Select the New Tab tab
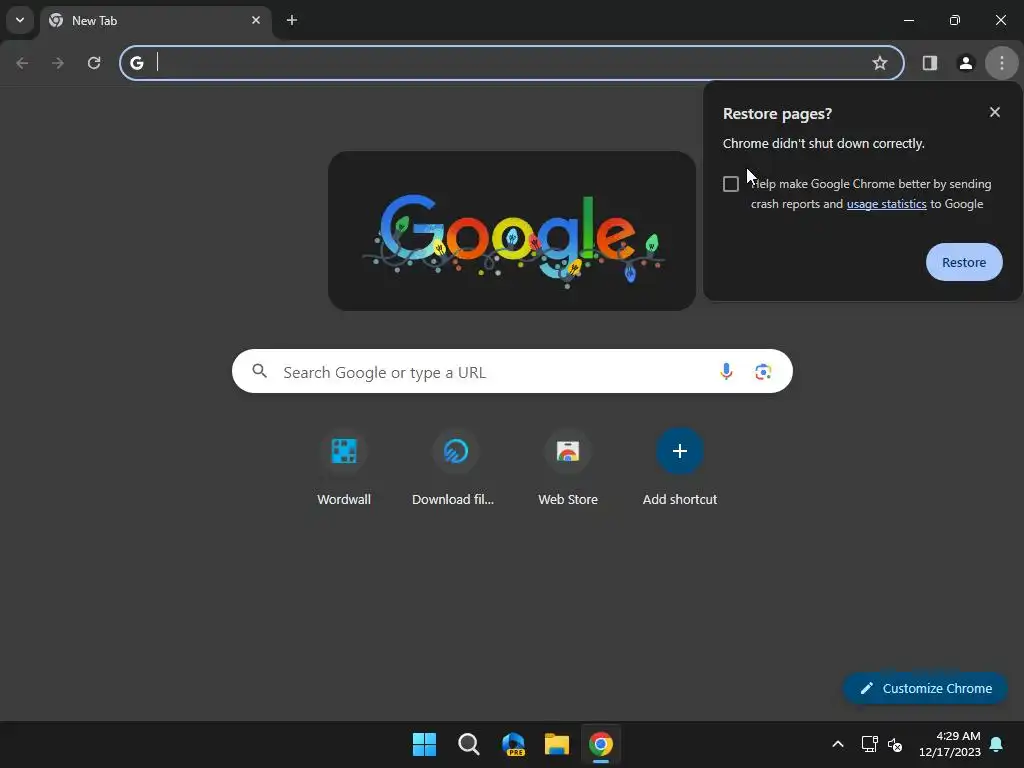Viewport: 1024px width, 768px height. pyautogui.click(x=155, y=21)
